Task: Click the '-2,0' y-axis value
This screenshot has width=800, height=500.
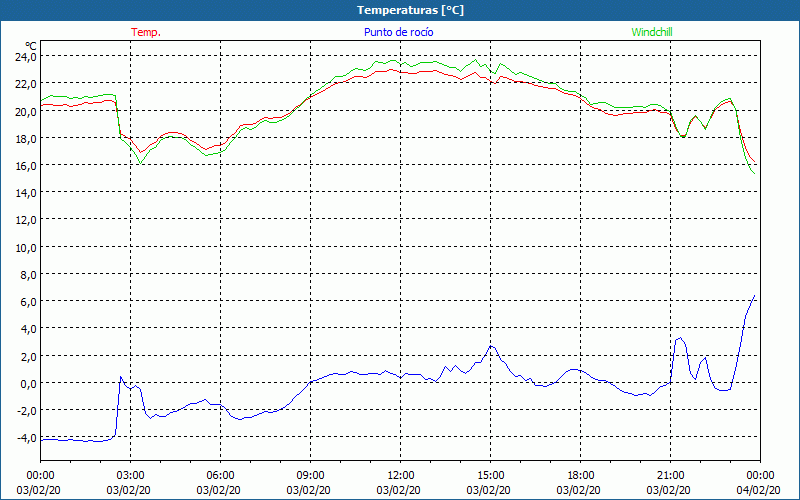Action: 26,411
